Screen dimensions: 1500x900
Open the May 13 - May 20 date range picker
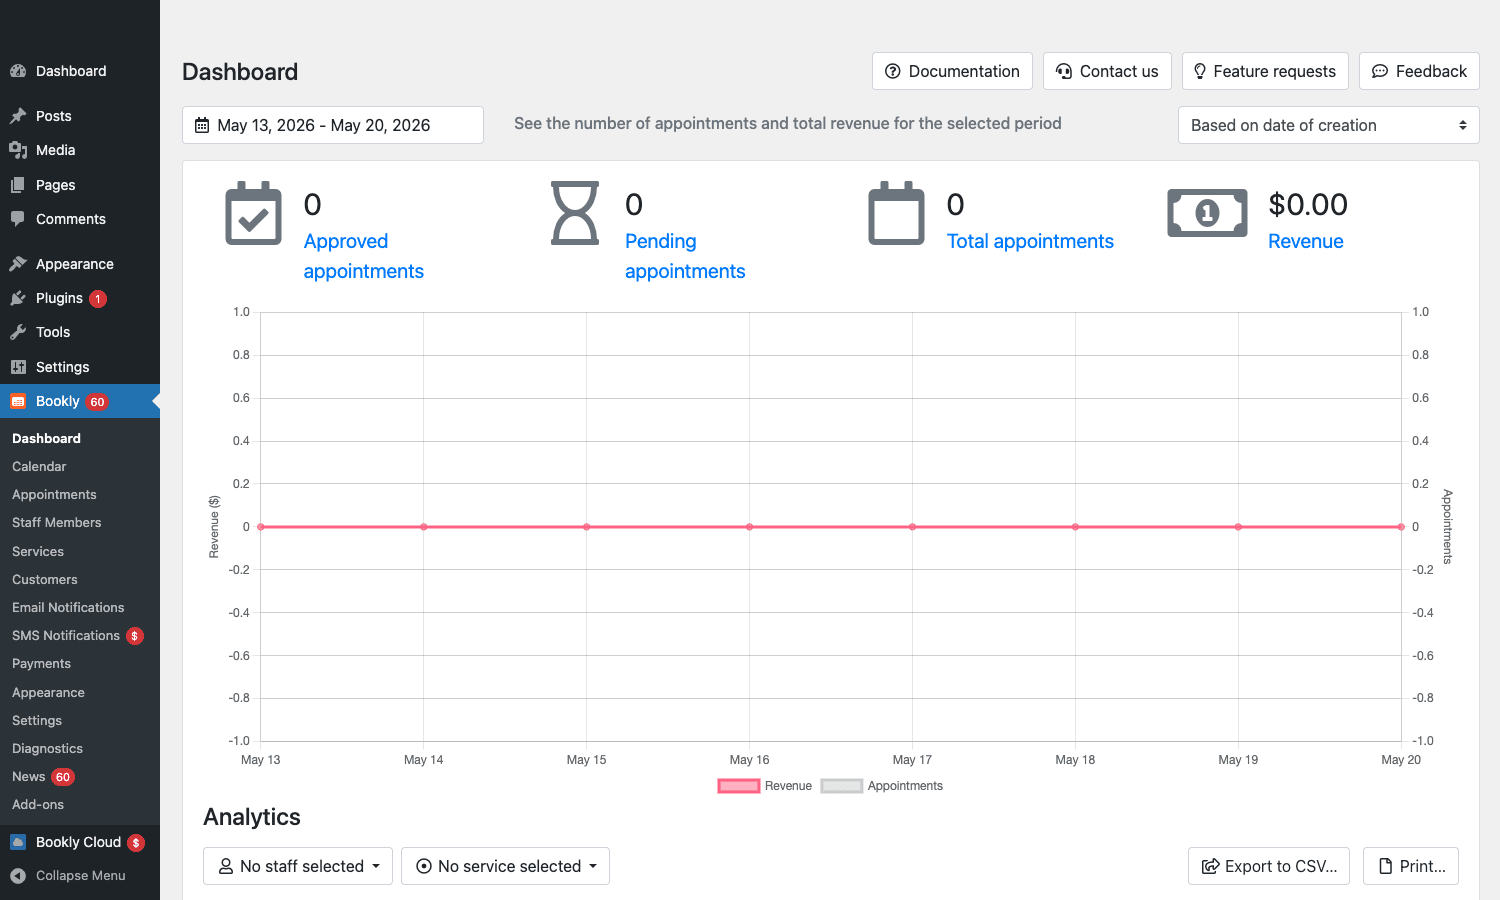point(333,125)
